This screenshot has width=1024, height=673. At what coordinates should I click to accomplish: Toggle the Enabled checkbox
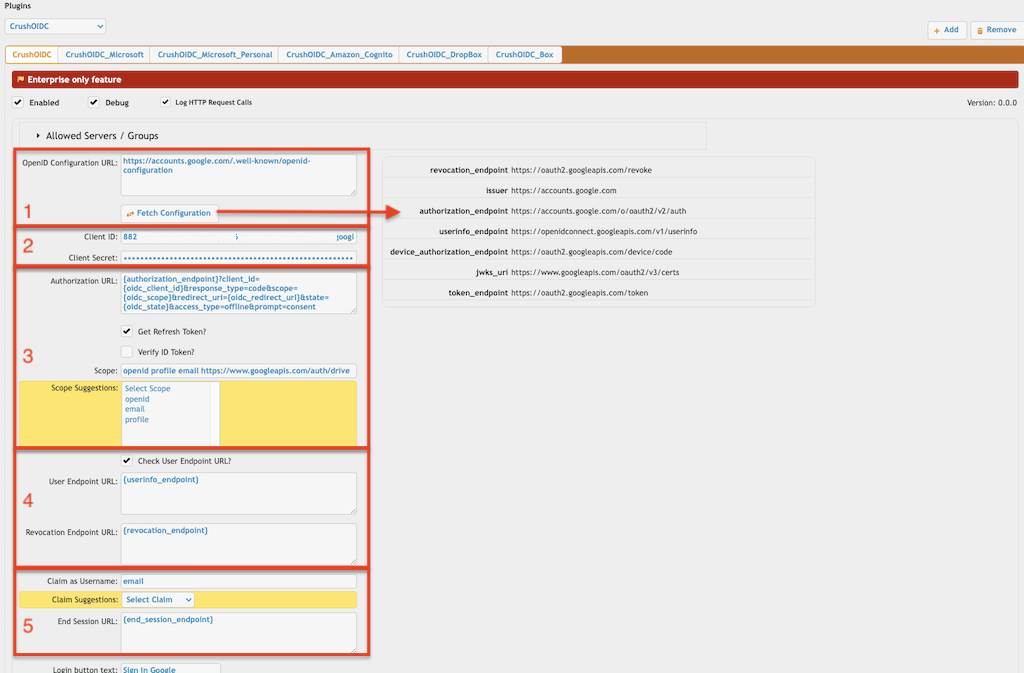tap(18, 102)
